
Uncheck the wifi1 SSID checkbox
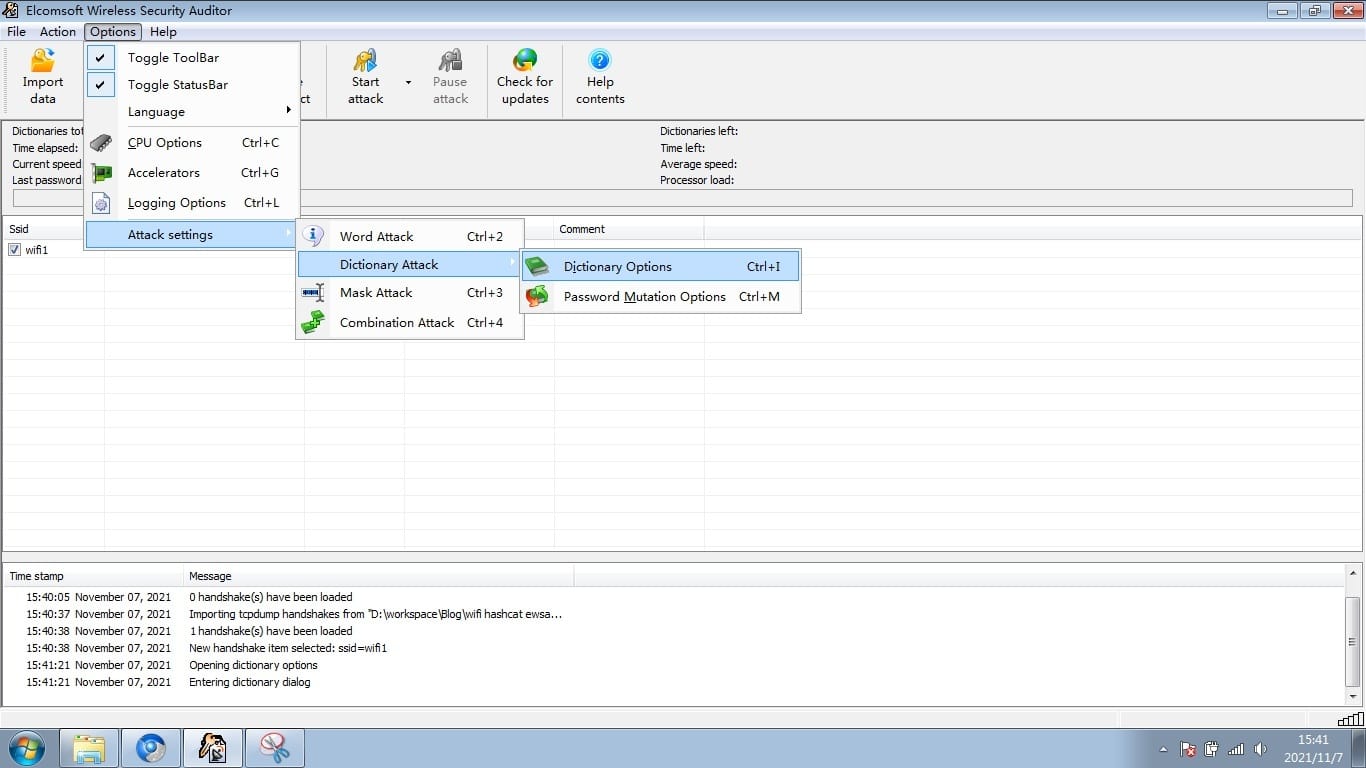click(15, 250)
